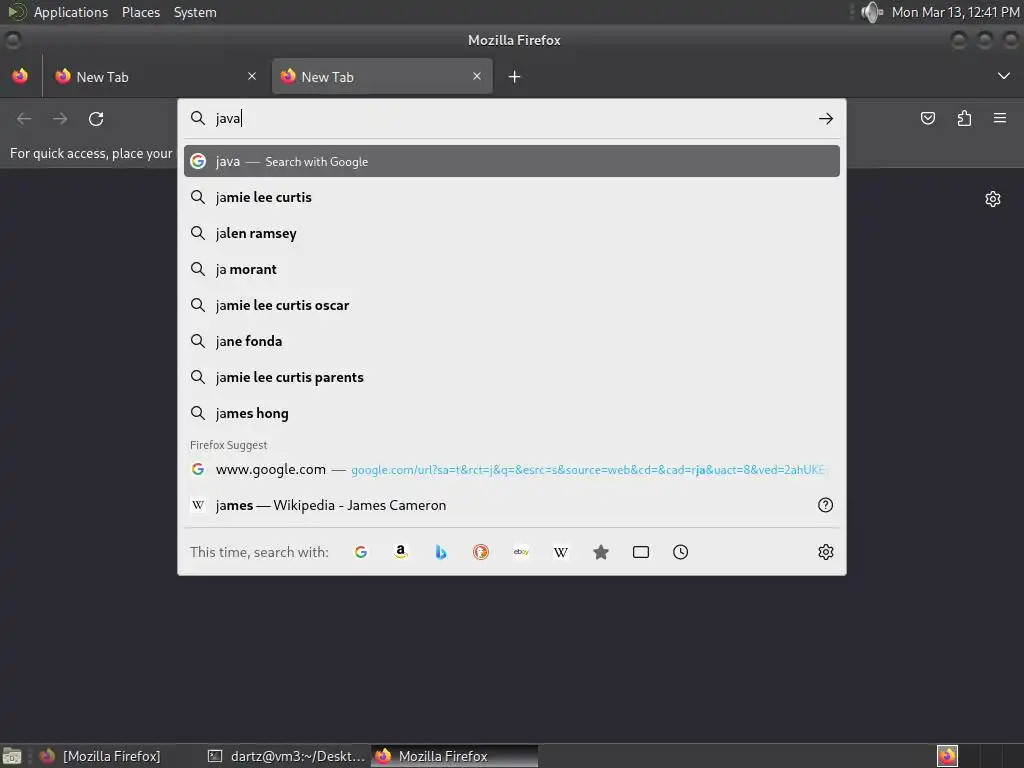Open the System menu
The width and height of the screenshot is (1024, 768).
pos(195,12)
